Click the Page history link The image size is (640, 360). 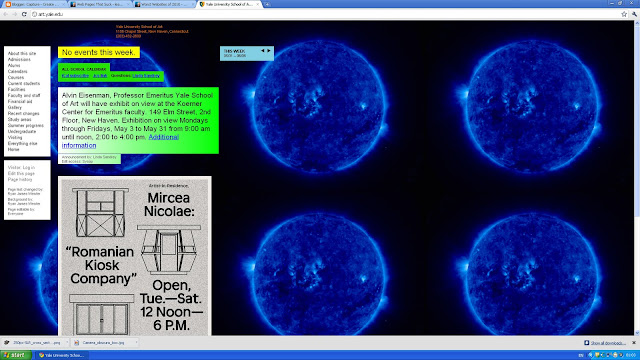pyautogui.click(x=20, y=180)
